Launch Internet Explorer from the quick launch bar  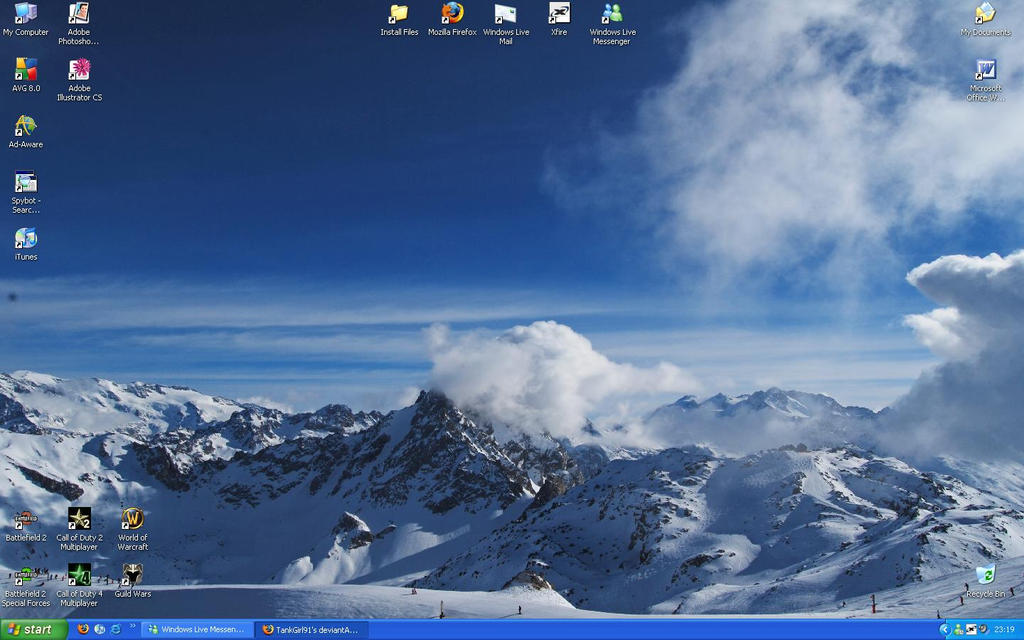point(116,629)
